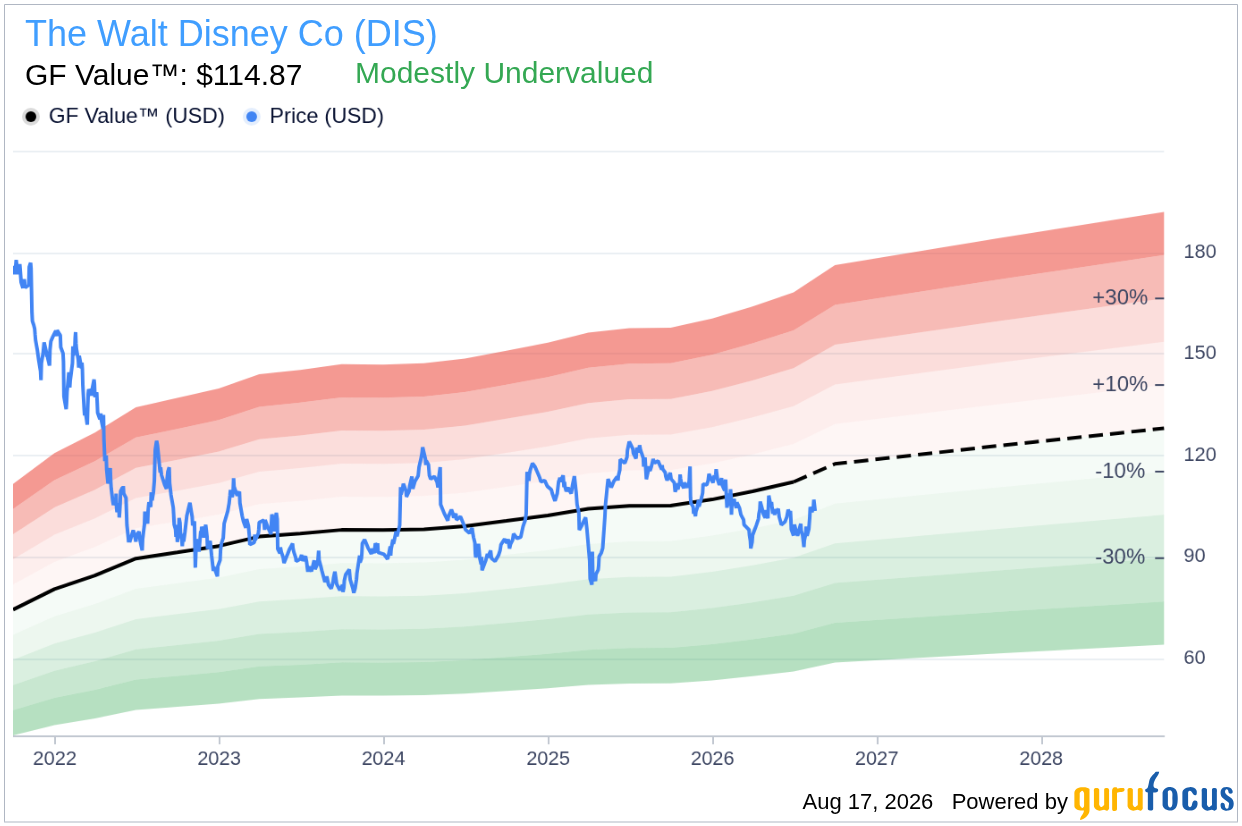Click the Powered by text

coord(1010,802)
